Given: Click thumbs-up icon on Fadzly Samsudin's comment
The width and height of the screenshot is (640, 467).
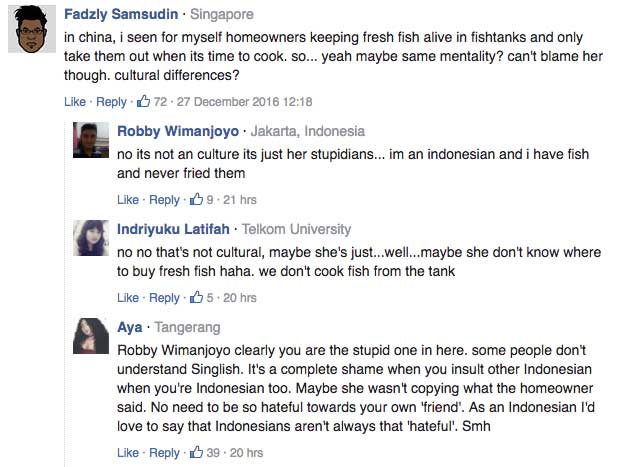Looking at the screenshot, I should pos(143,101).
